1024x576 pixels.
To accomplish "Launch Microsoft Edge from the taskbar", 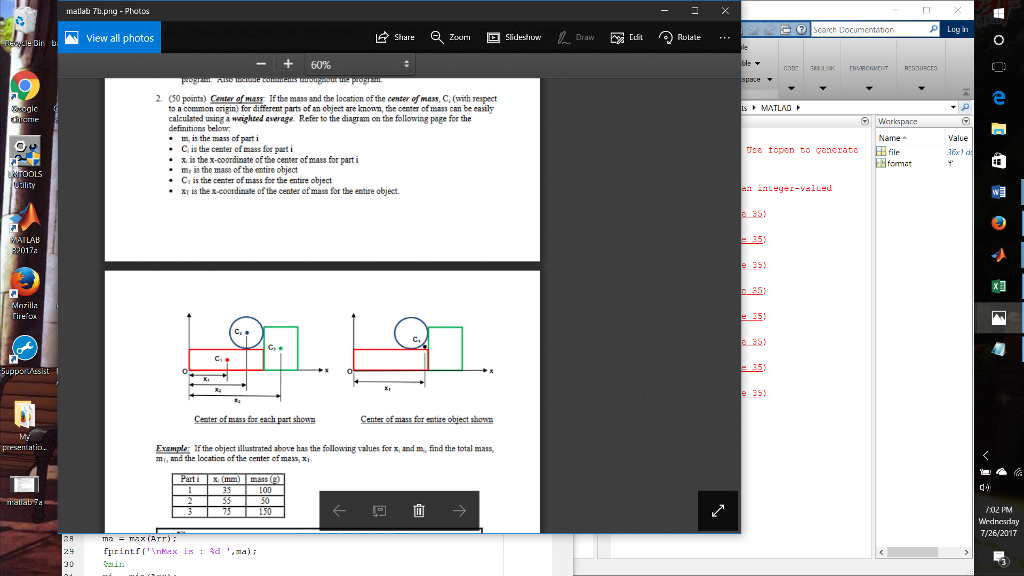I will point(997,96).
